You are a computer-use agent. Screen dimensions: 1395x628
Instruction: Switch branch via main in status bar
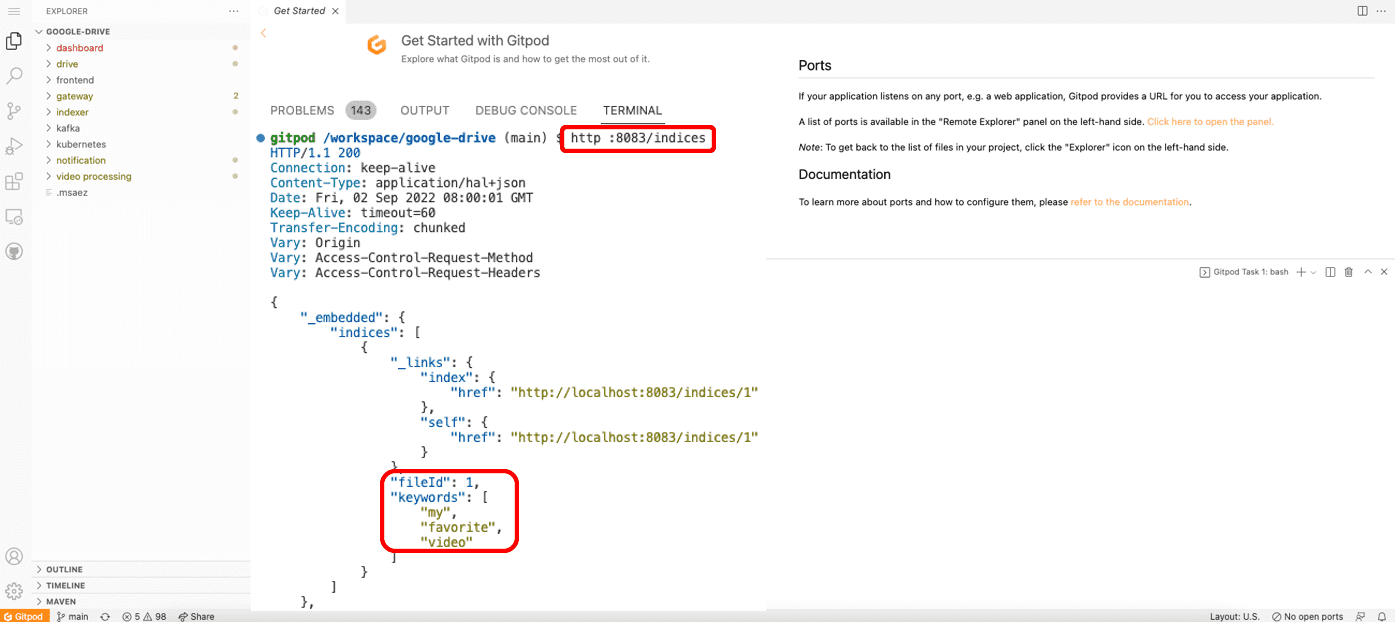coord(73,617)
